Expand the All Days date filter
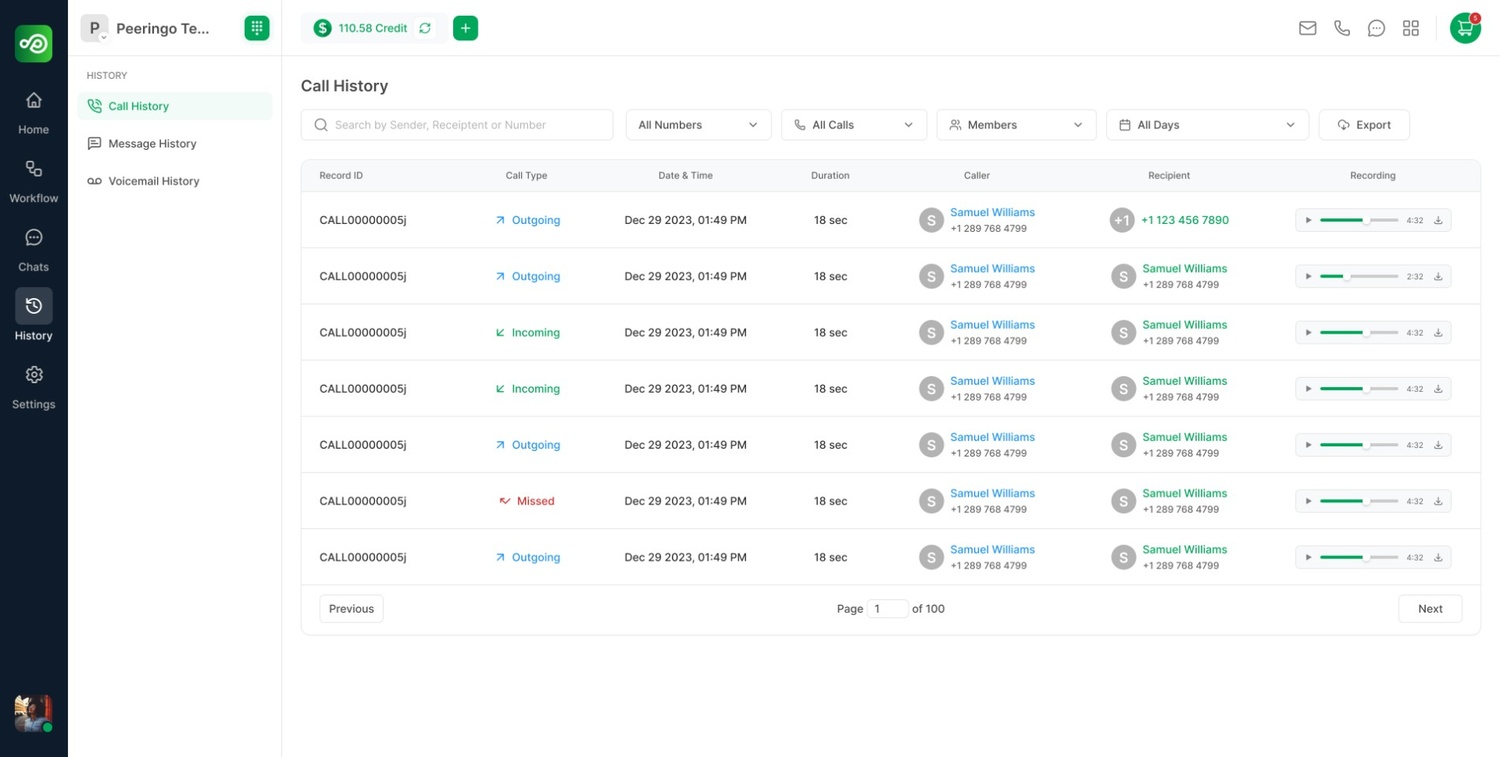The width and height of the screenshot is (1500, 757). pyautogui.click(x=1207, y=125)
